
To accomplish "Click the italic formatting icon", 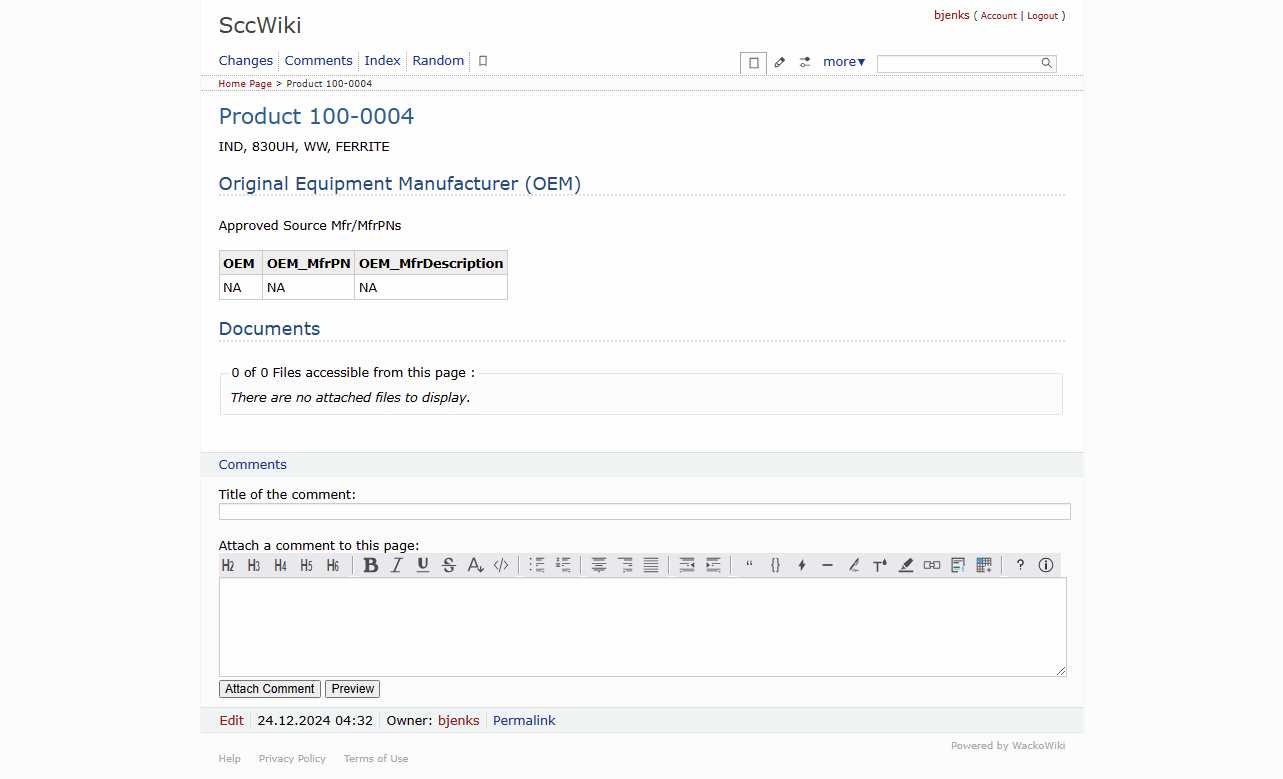I will (x=397, y=565).
